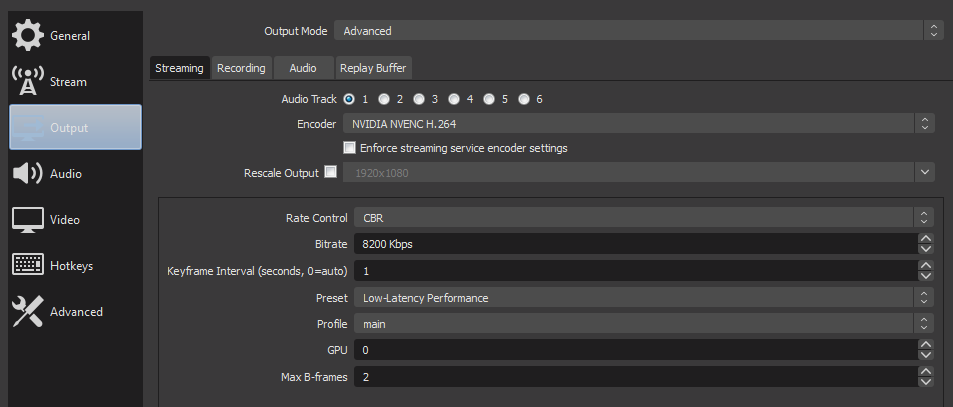The height and width of the screenshot is (407, 953).
Task: Click the Keyframe Interval label text
Action: tap(257, 271)
